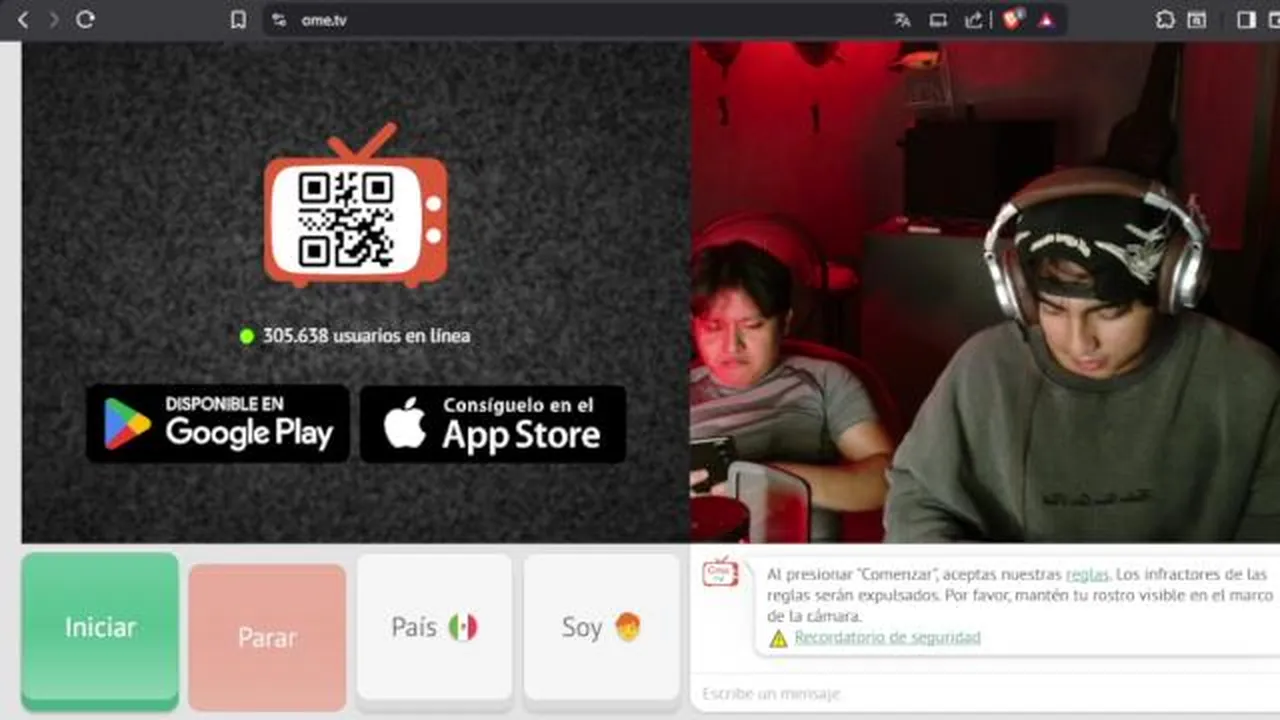Open Brave Shields icon

(1012, 19)
